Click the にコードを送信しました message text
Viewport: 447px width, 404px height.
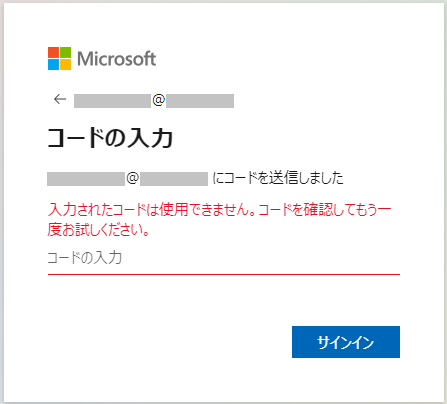[277, 178]
